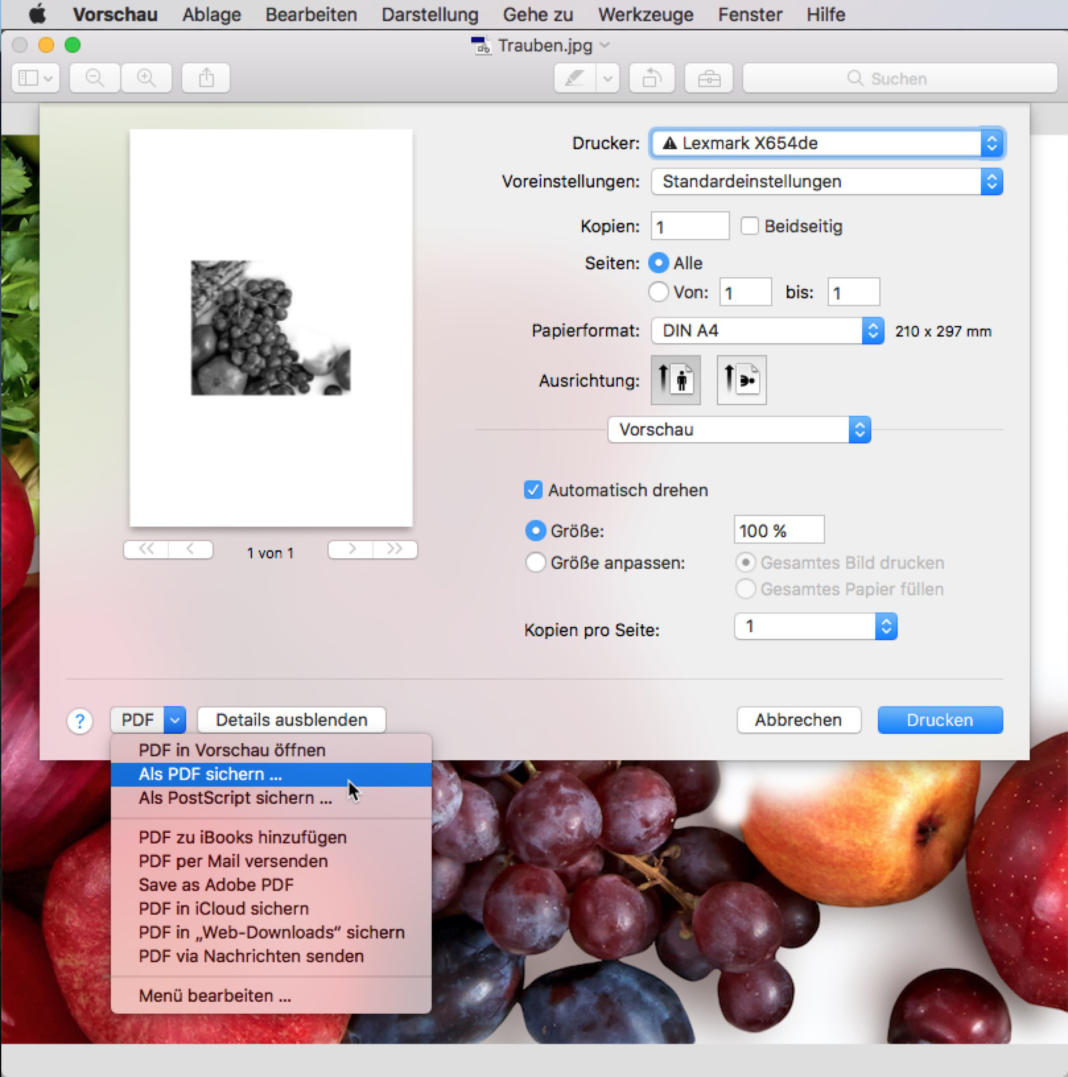
Task: Select landscape orientation icon
Action: [741, 380]
